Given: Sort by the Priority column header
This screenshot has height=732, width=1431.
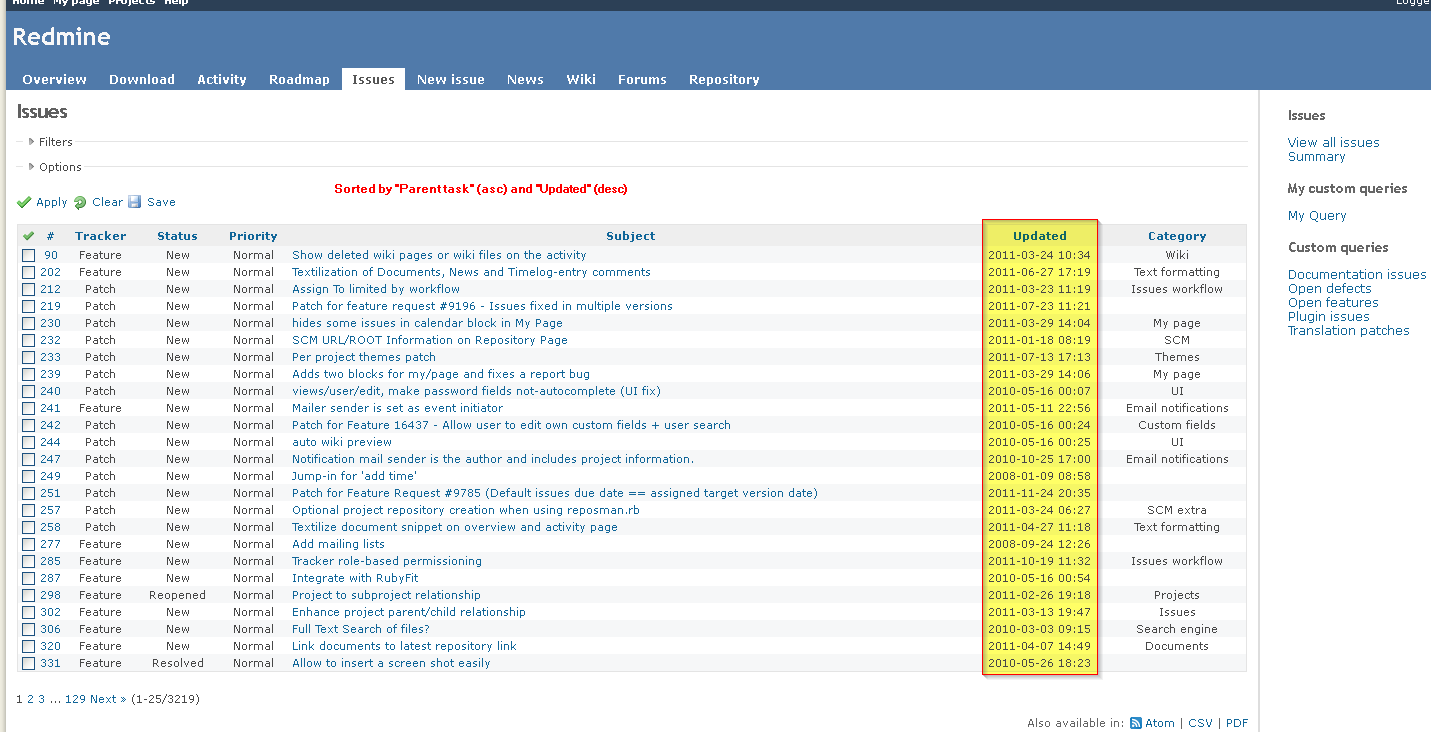Looking at the screenshot, I should [x=253, y=237].
